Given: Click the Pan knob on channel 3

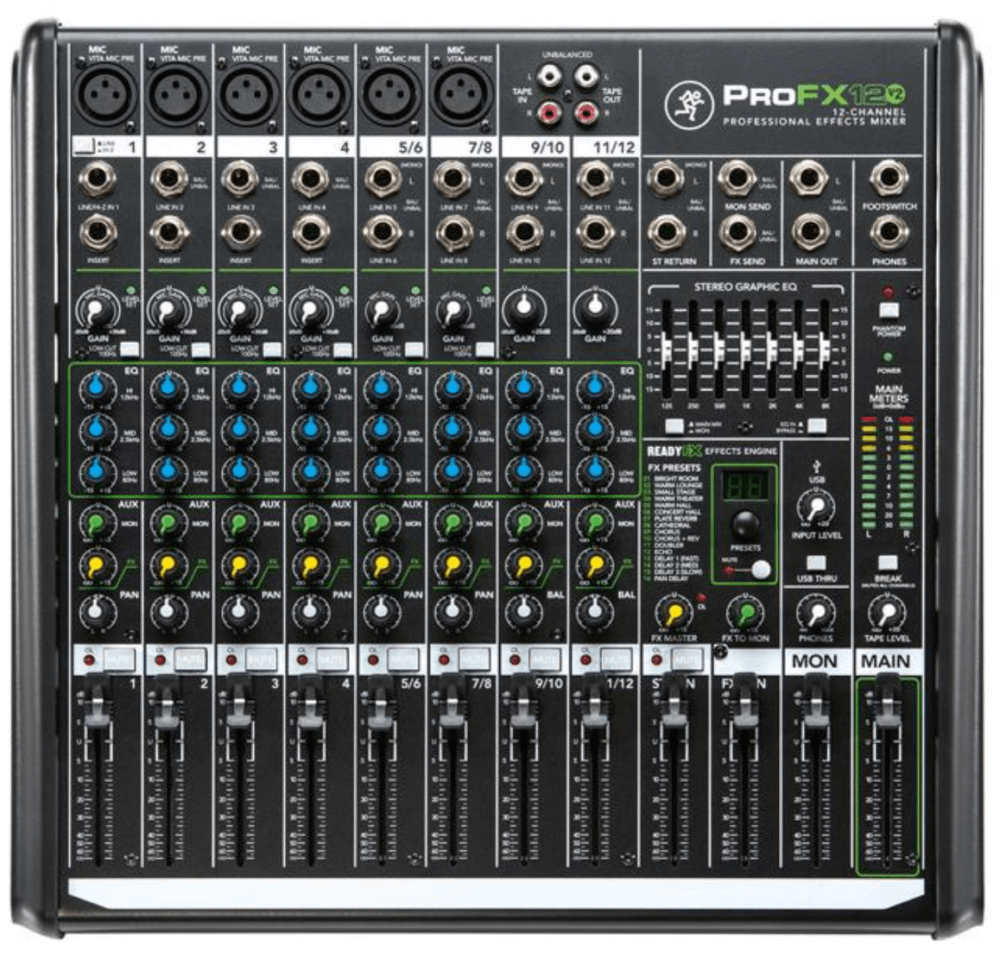Looking at the screenshot, I should coord(240,611).
